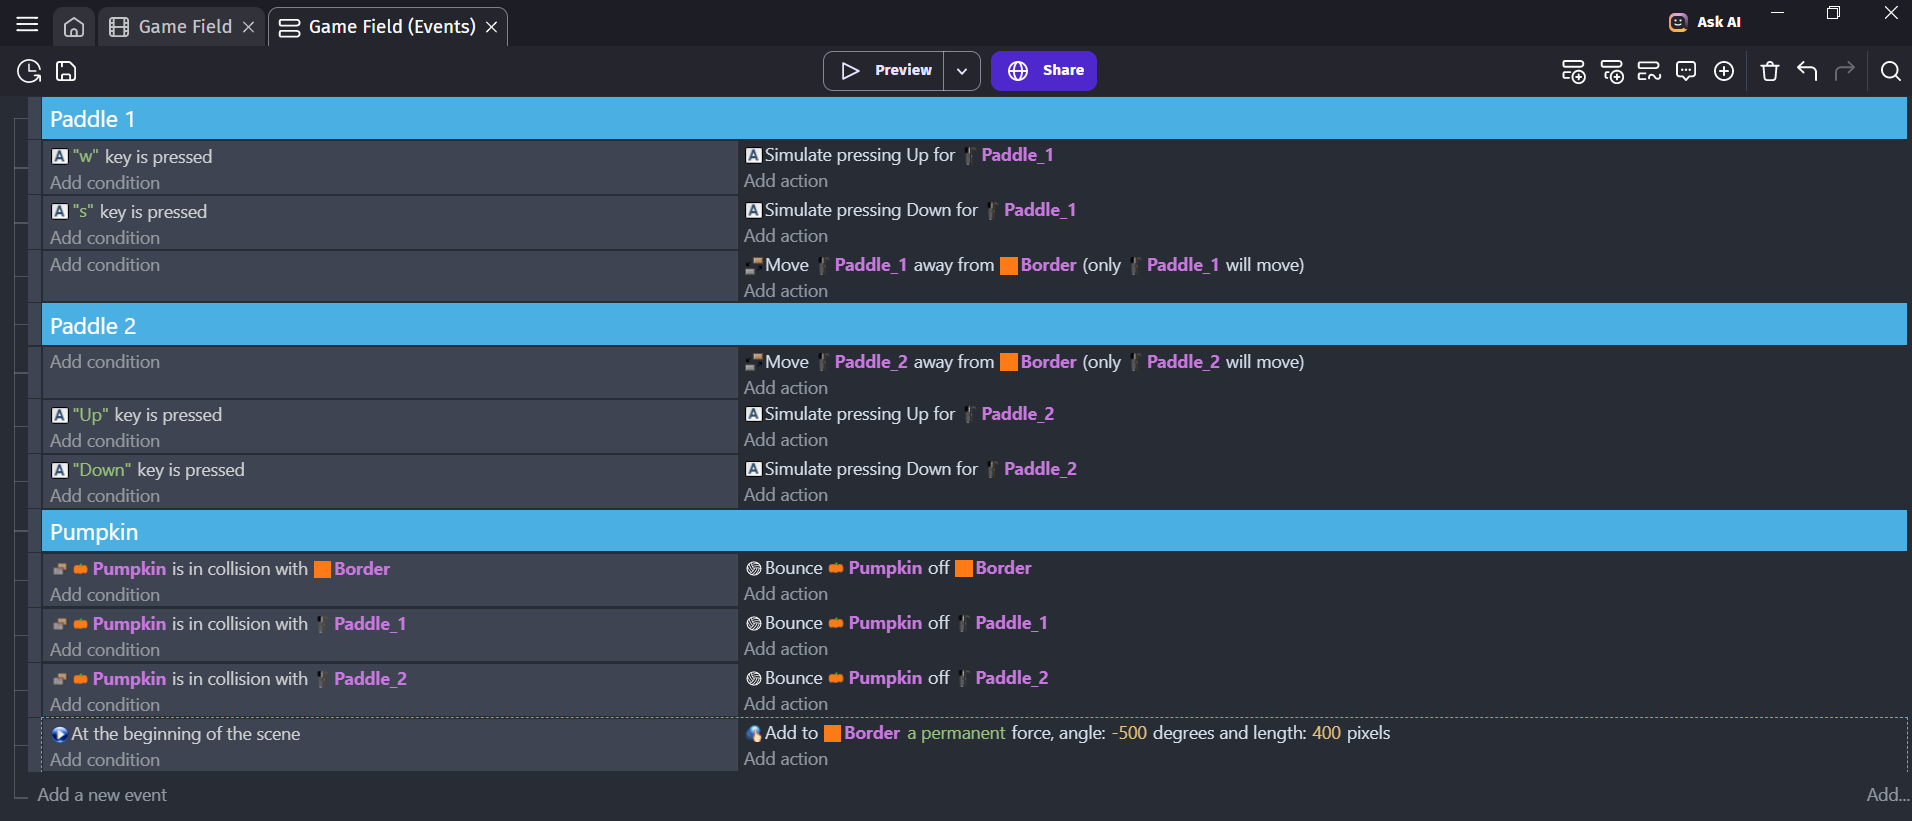Open the main hamburger menu

pyautogui.click(x=27, y=25)
